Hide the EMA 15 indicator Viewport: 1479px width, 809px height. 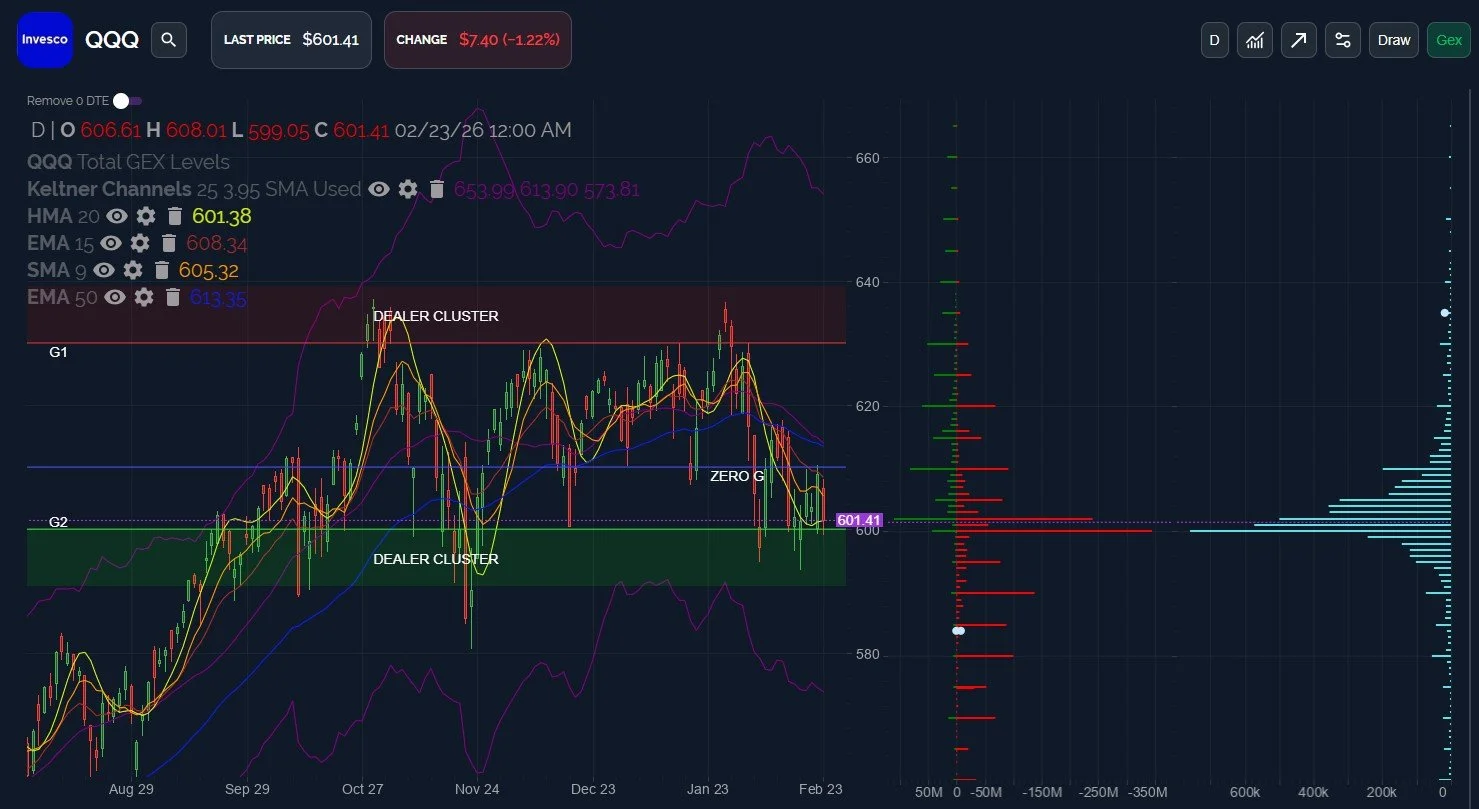(x=111, y=243)
